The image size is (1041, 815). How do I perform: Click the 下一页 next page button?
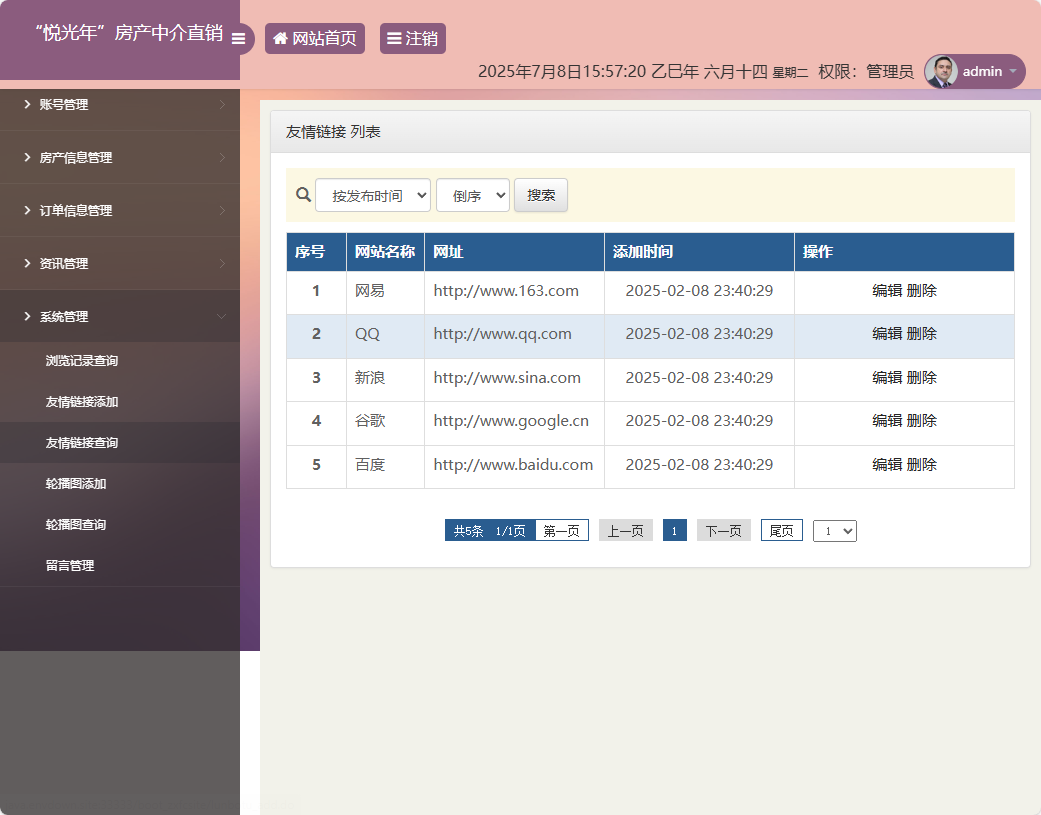pos(723,530)
